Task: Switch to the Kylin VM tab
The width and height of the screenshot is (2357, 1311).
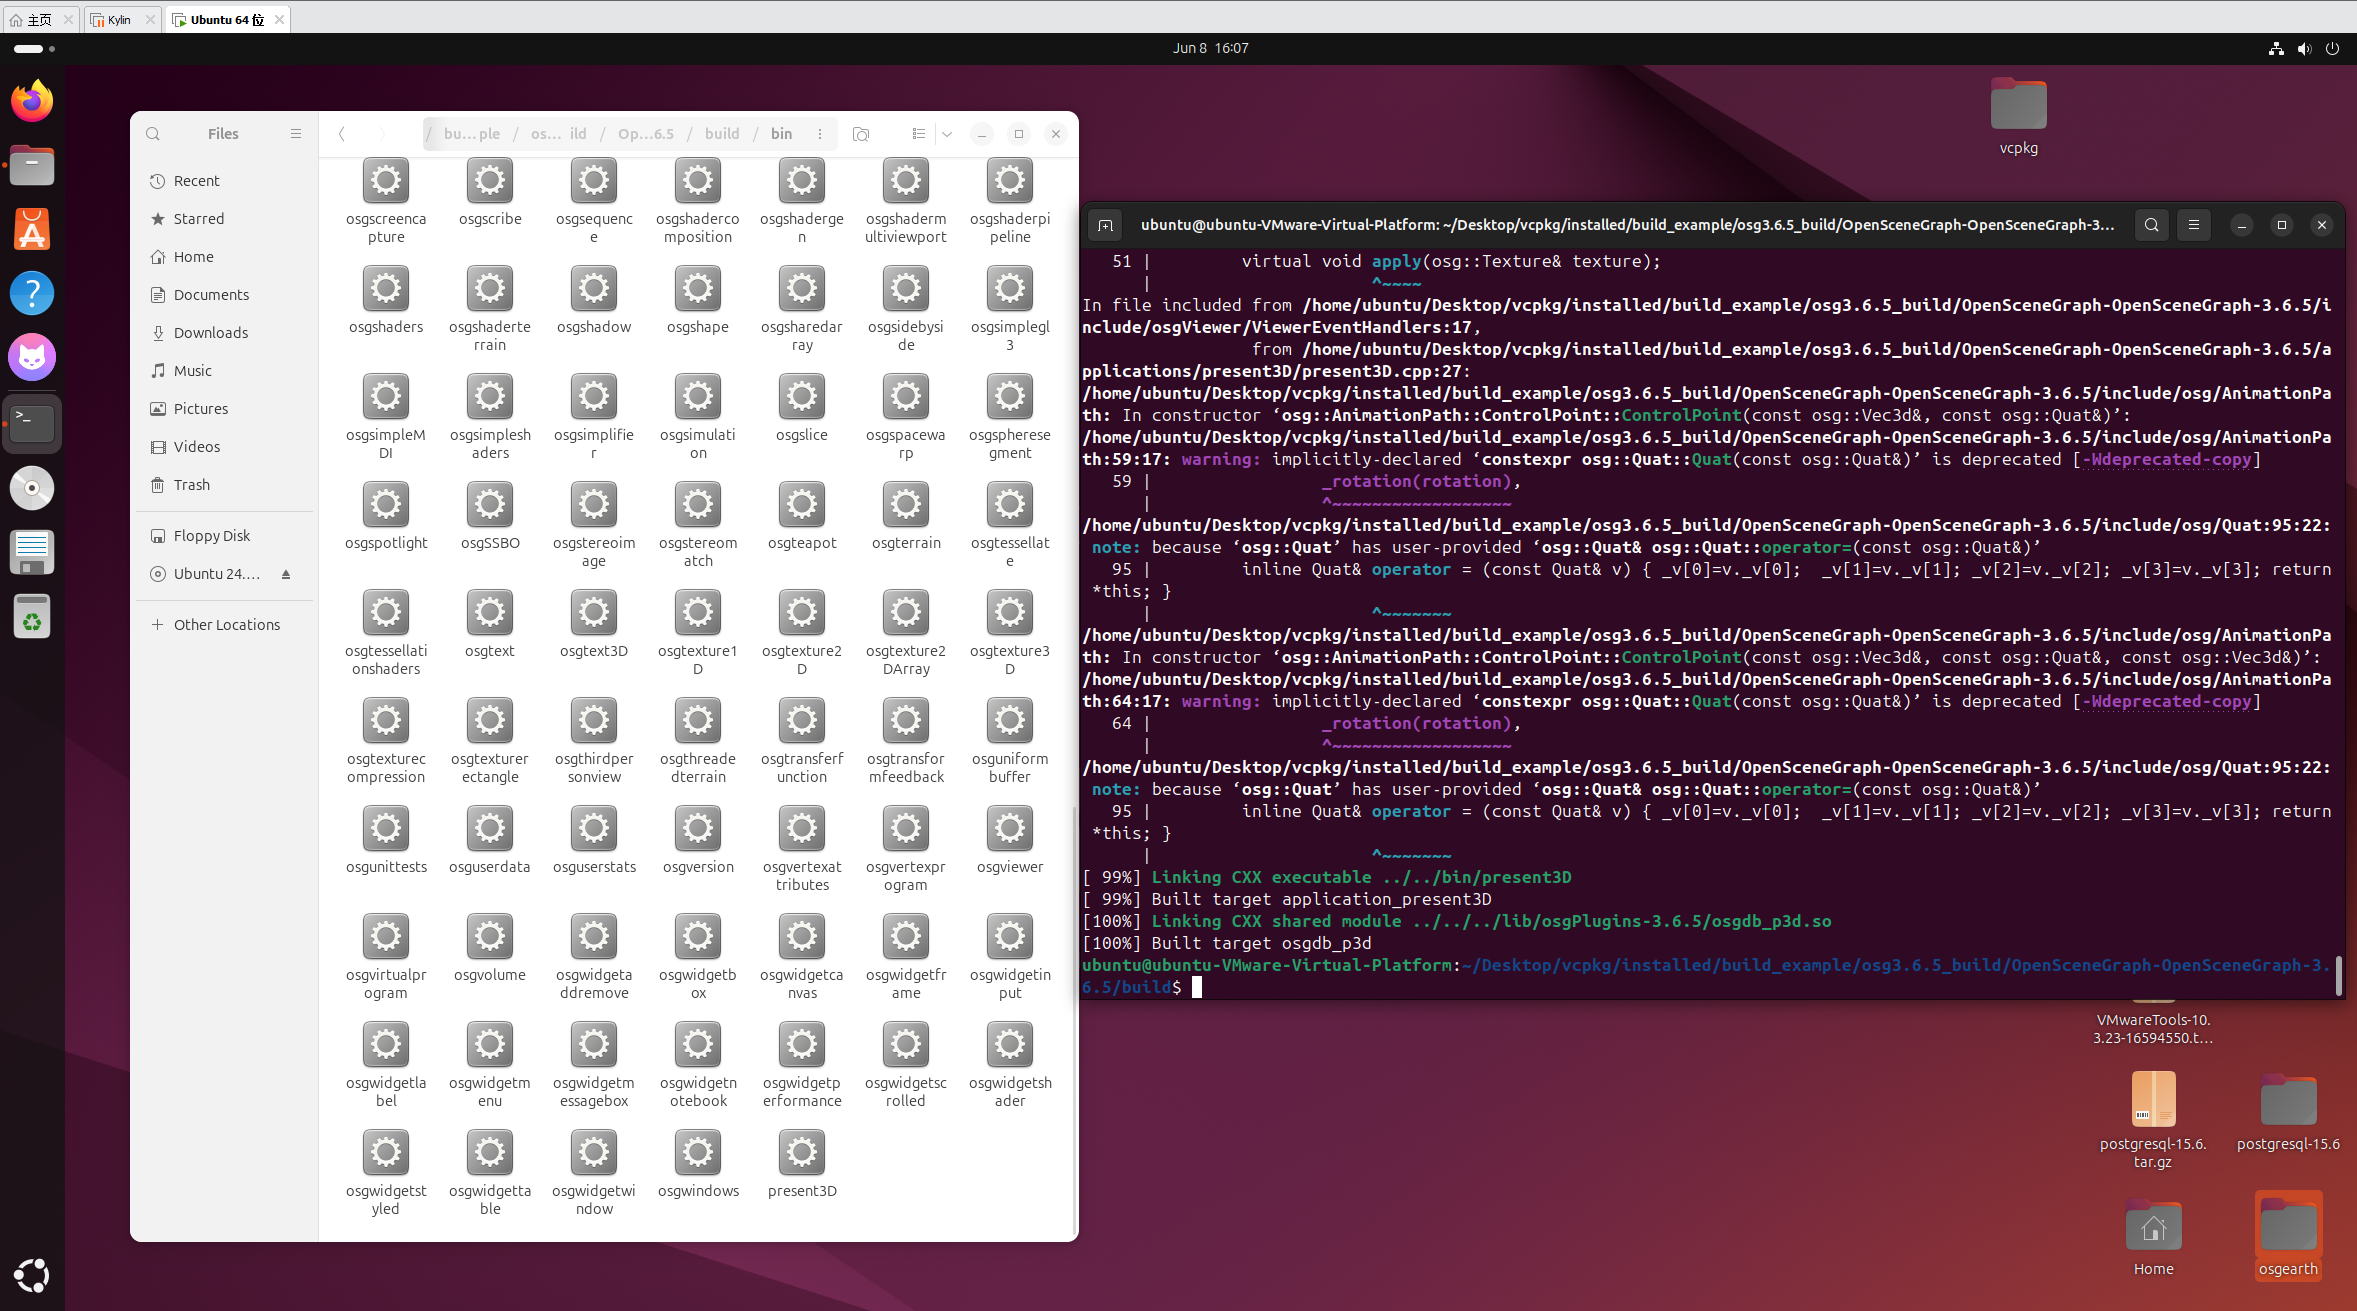Action: click(119, 19)
